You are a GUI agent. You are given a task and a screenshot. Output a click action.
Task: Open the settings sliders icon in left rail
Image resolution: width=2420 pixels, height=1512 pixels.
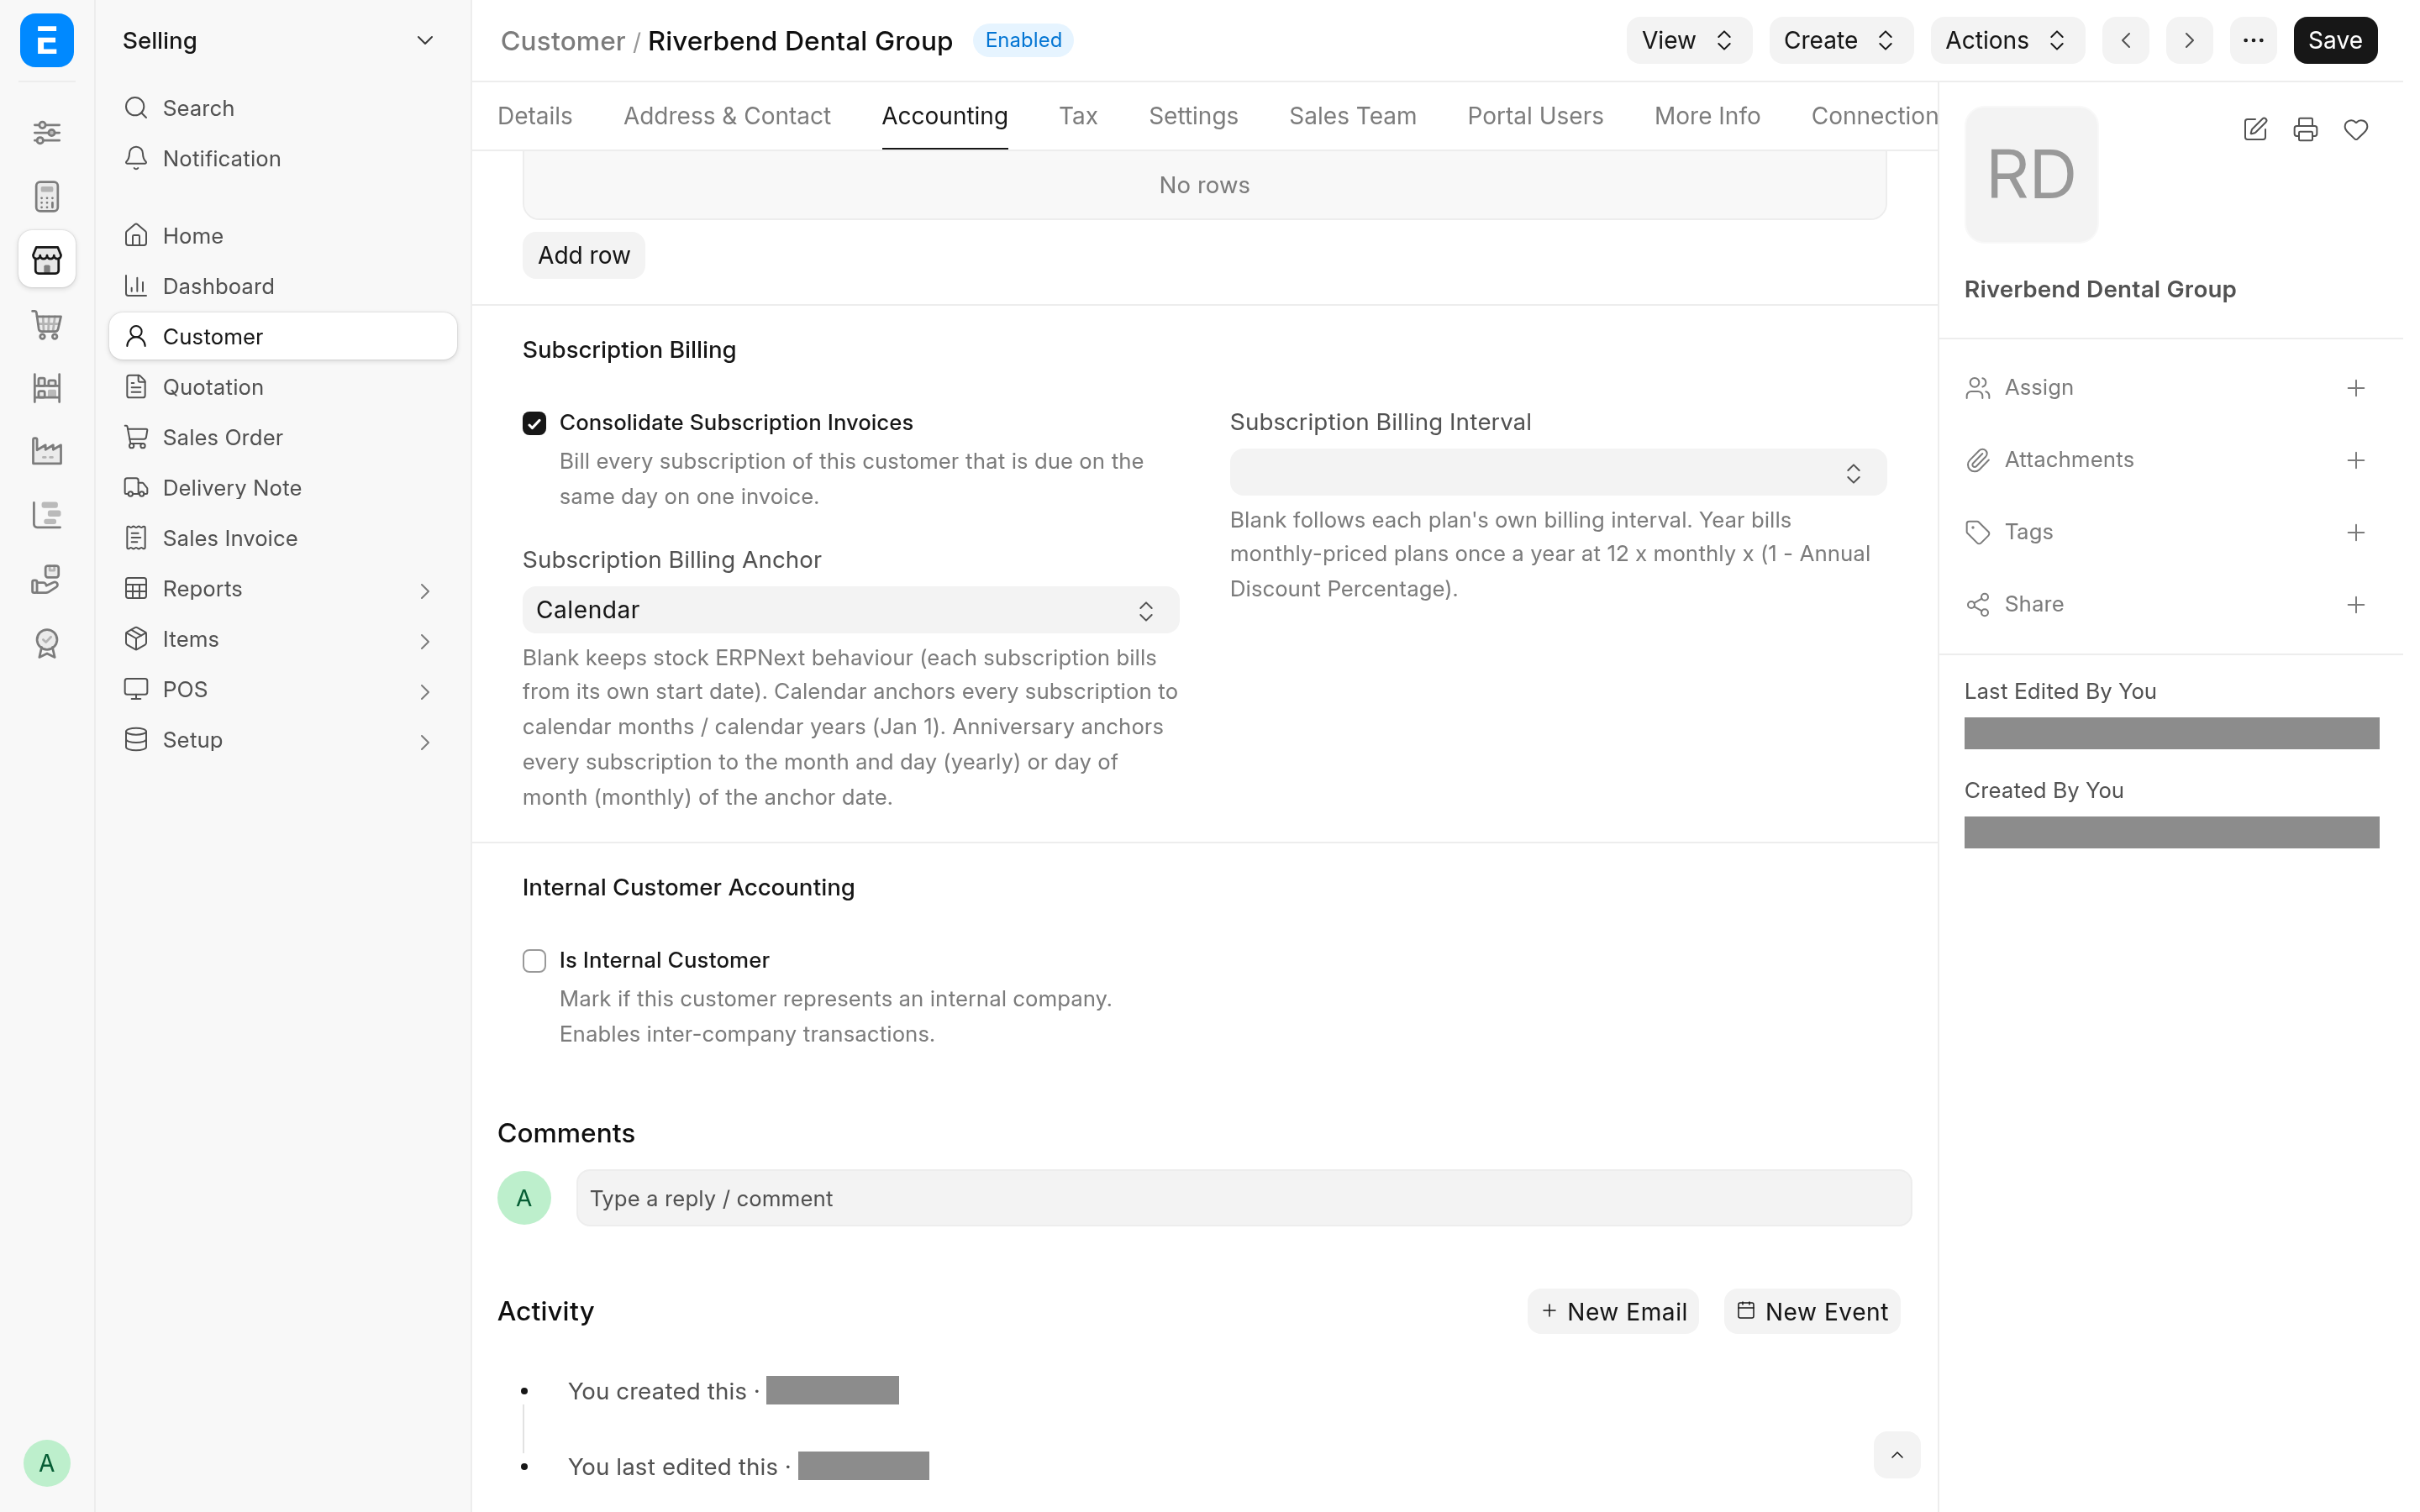coord(47,132)
